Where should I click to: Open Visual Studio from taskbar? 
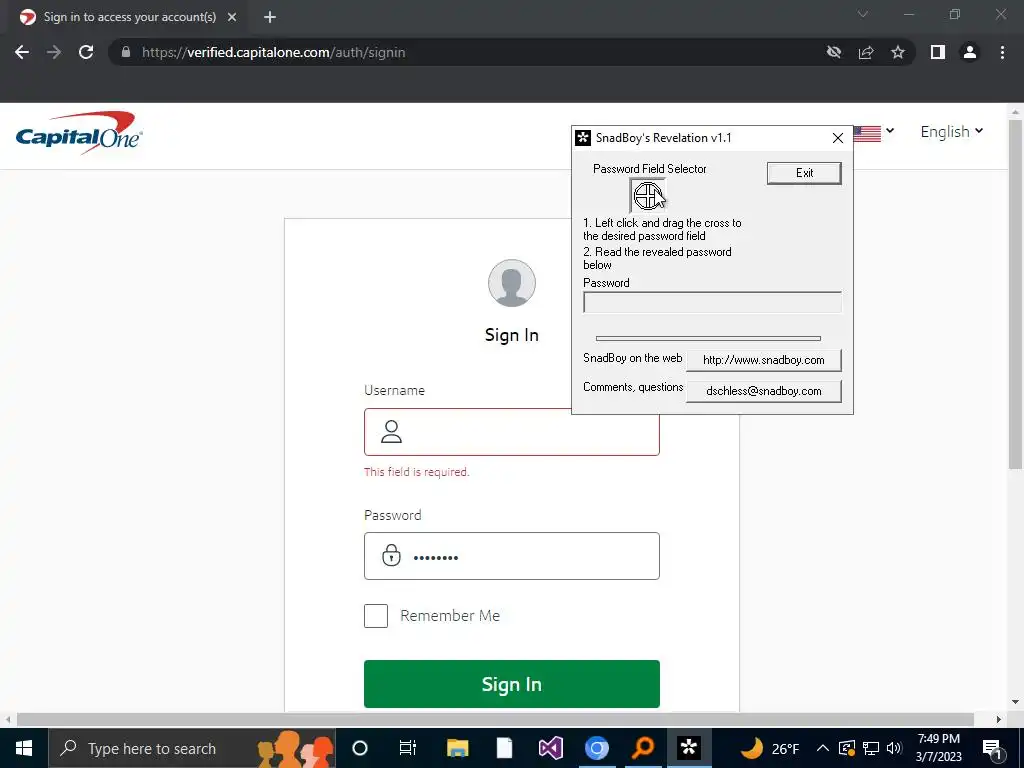coord(551,748)
